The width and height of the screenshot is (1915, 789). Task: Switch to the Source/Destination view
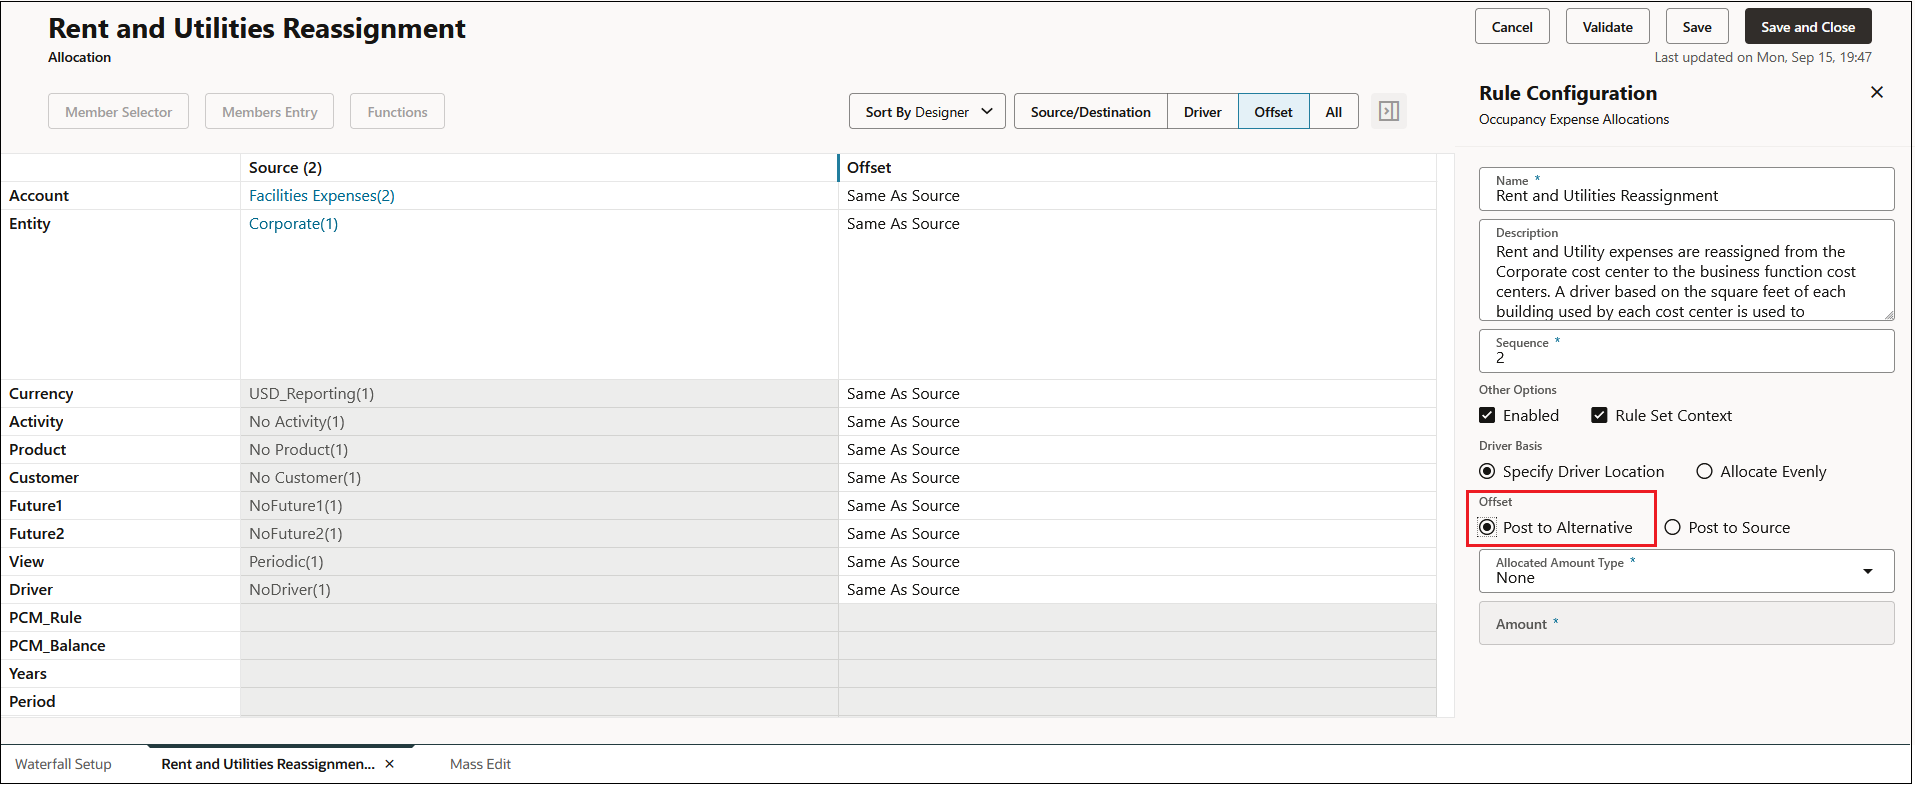tap(1090, 112)
